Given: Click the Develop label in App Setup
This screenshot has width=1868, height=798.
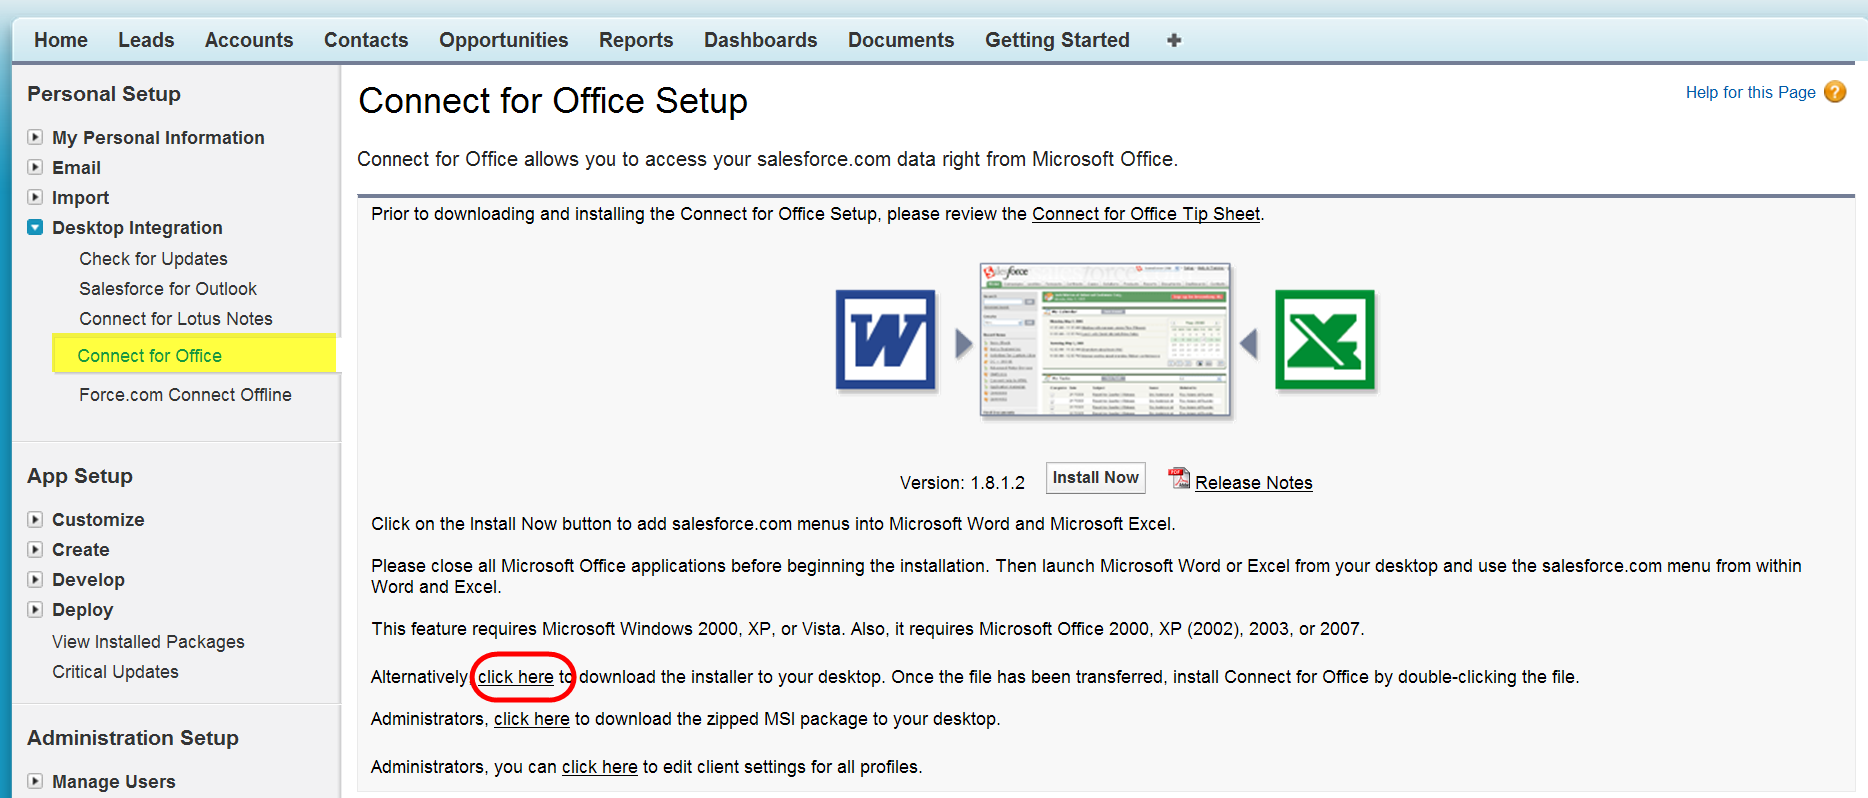Looking at the screenshot, I should (88, 579).
